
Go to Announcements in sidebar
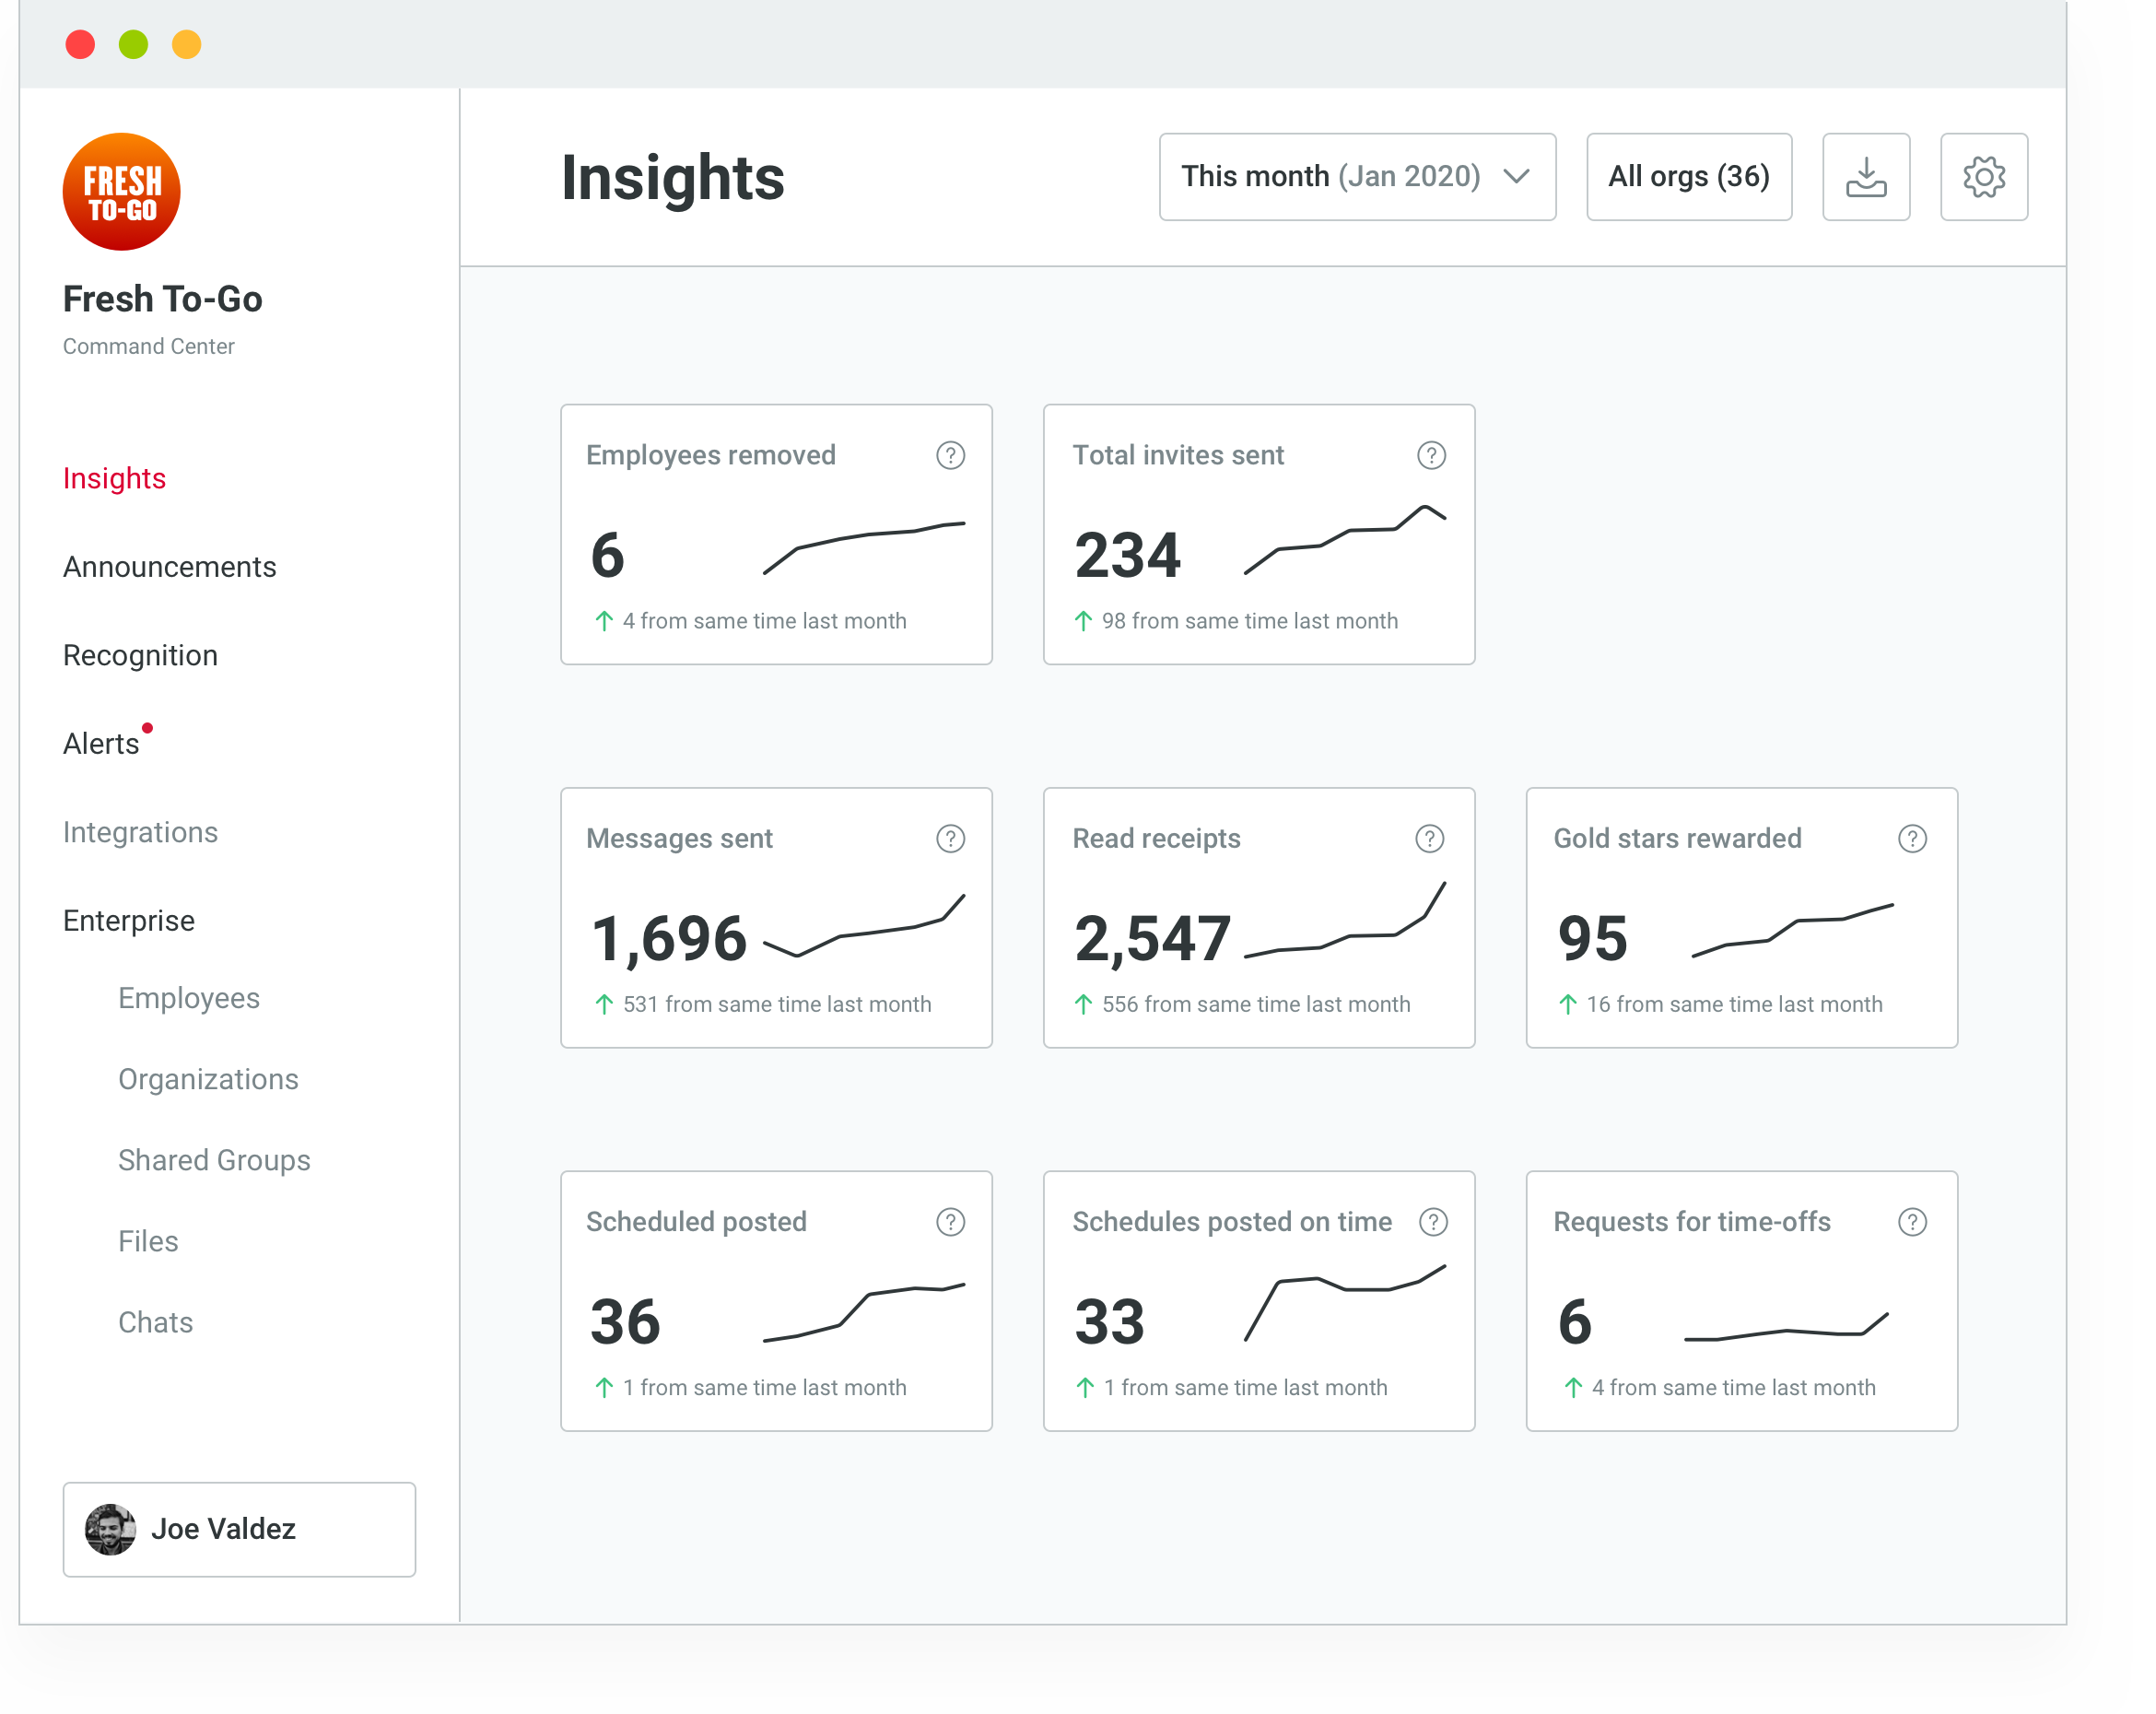[169, 567]
